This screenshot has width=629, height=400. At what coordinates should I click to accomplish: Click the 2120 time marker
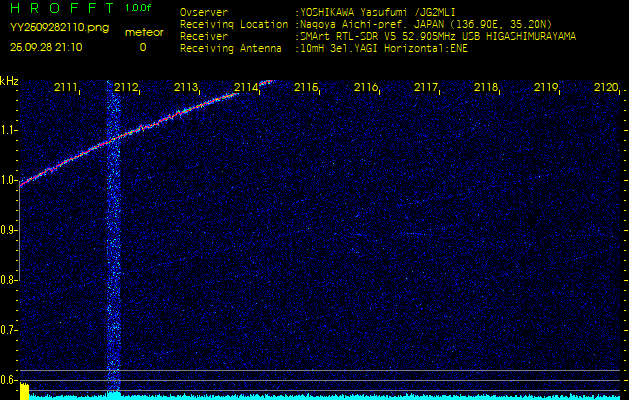(x=605, y=88)
